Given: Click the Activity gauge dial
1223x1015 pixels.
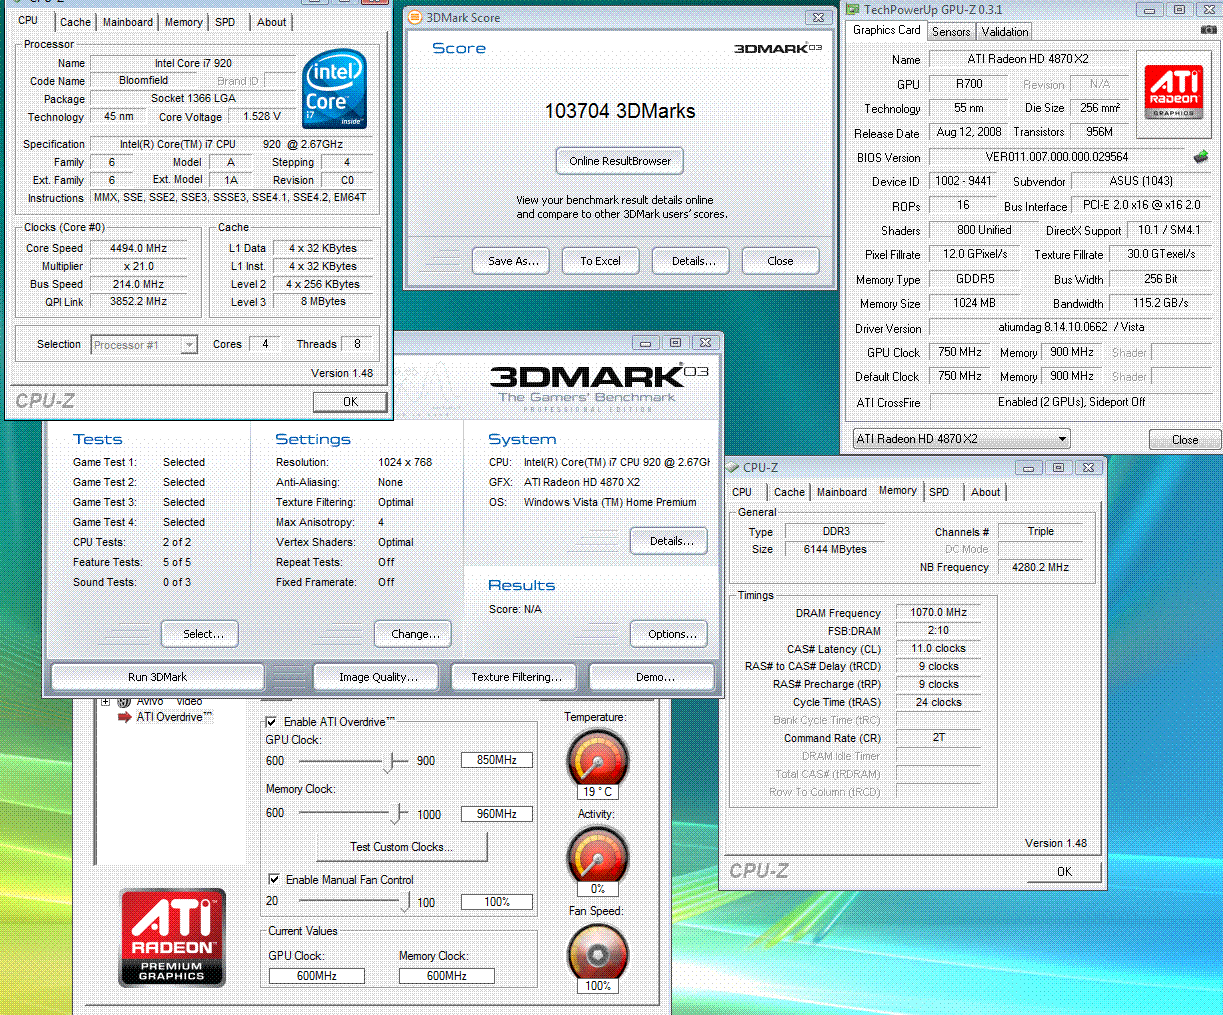Looking at the screenshot, I should click(x=597, y=856).
